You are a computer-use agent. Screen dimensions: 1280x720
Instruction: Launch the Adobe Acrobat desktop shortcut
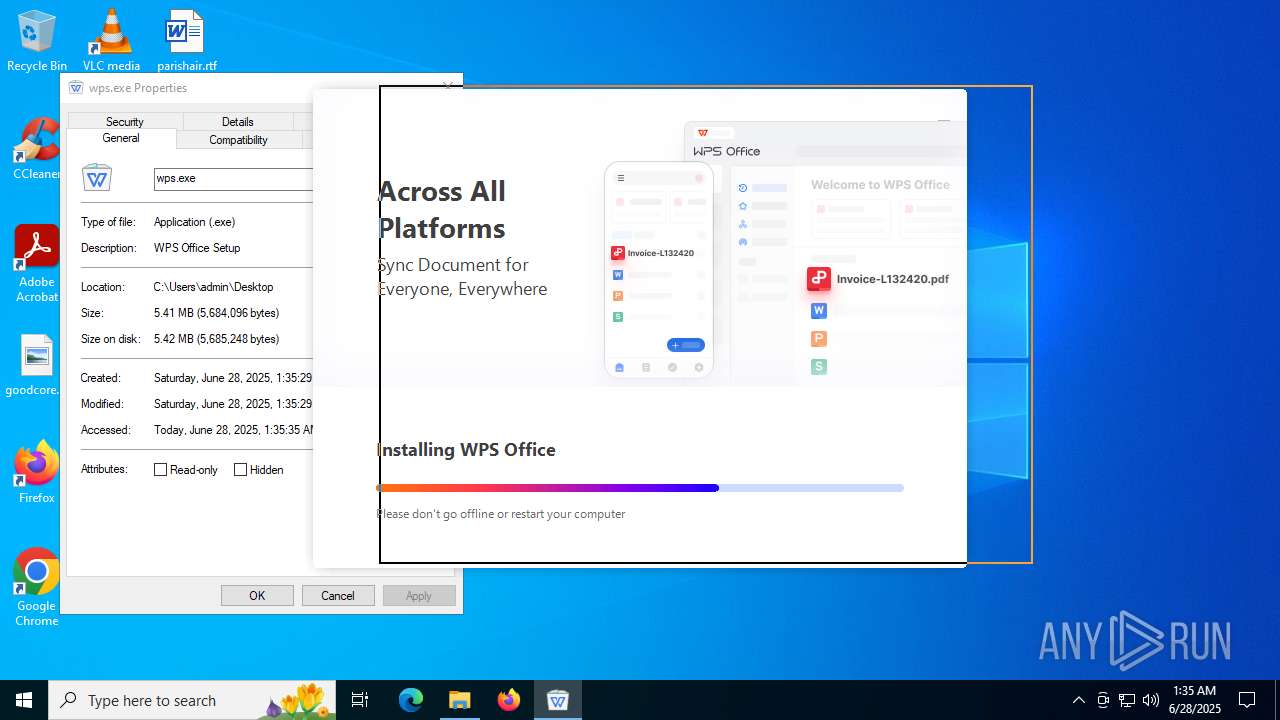37,263
